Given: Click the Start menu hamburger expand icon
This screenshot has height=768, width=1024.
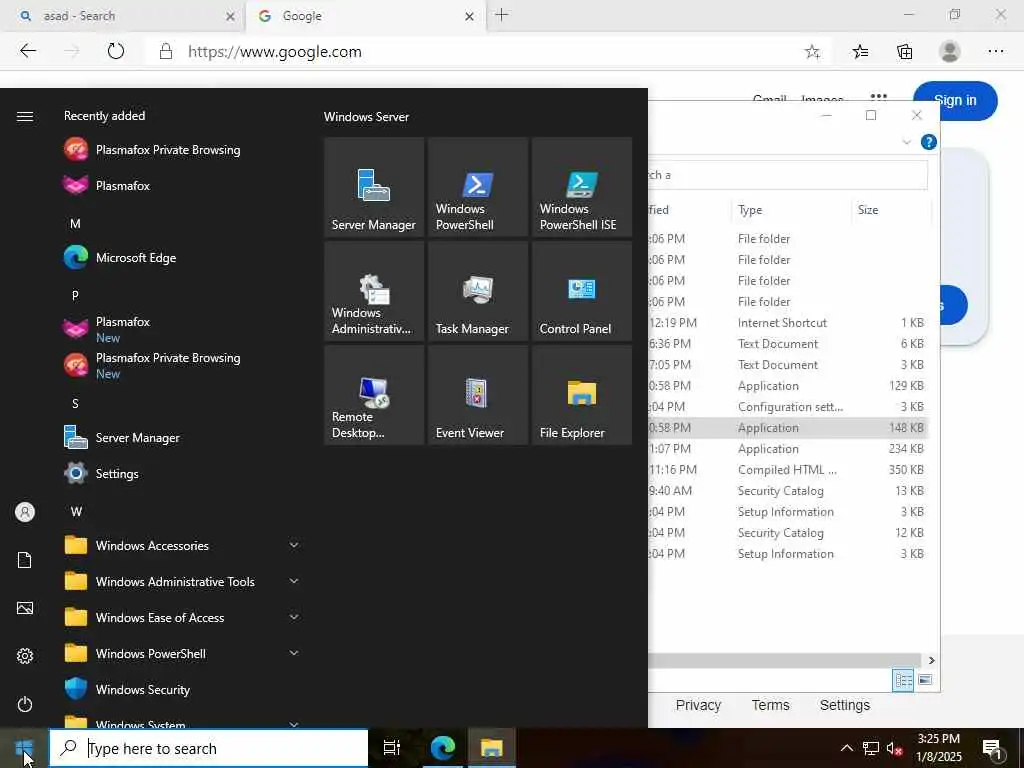Looking at the screenshot, I should coord(25,116).
